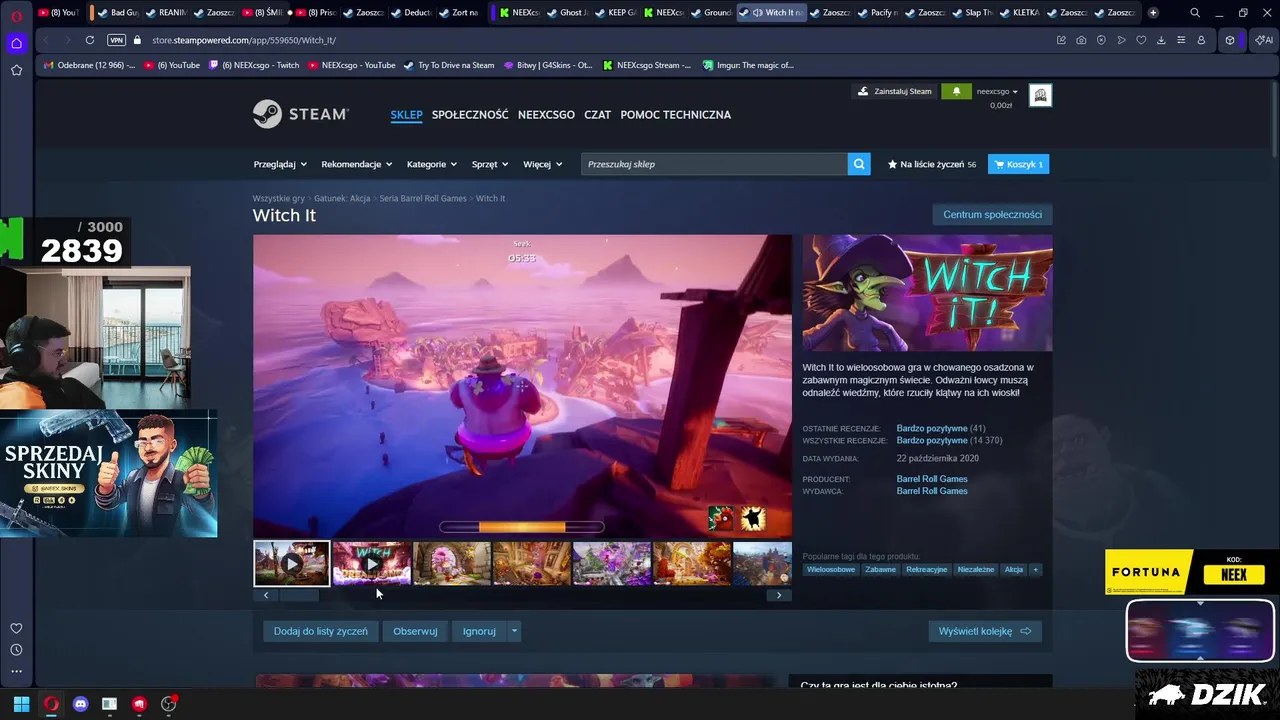Image resolution: width=1280 pixels, height=720 pixels.
Task: Open Discord from the taskbar
Action: [80, 704]
